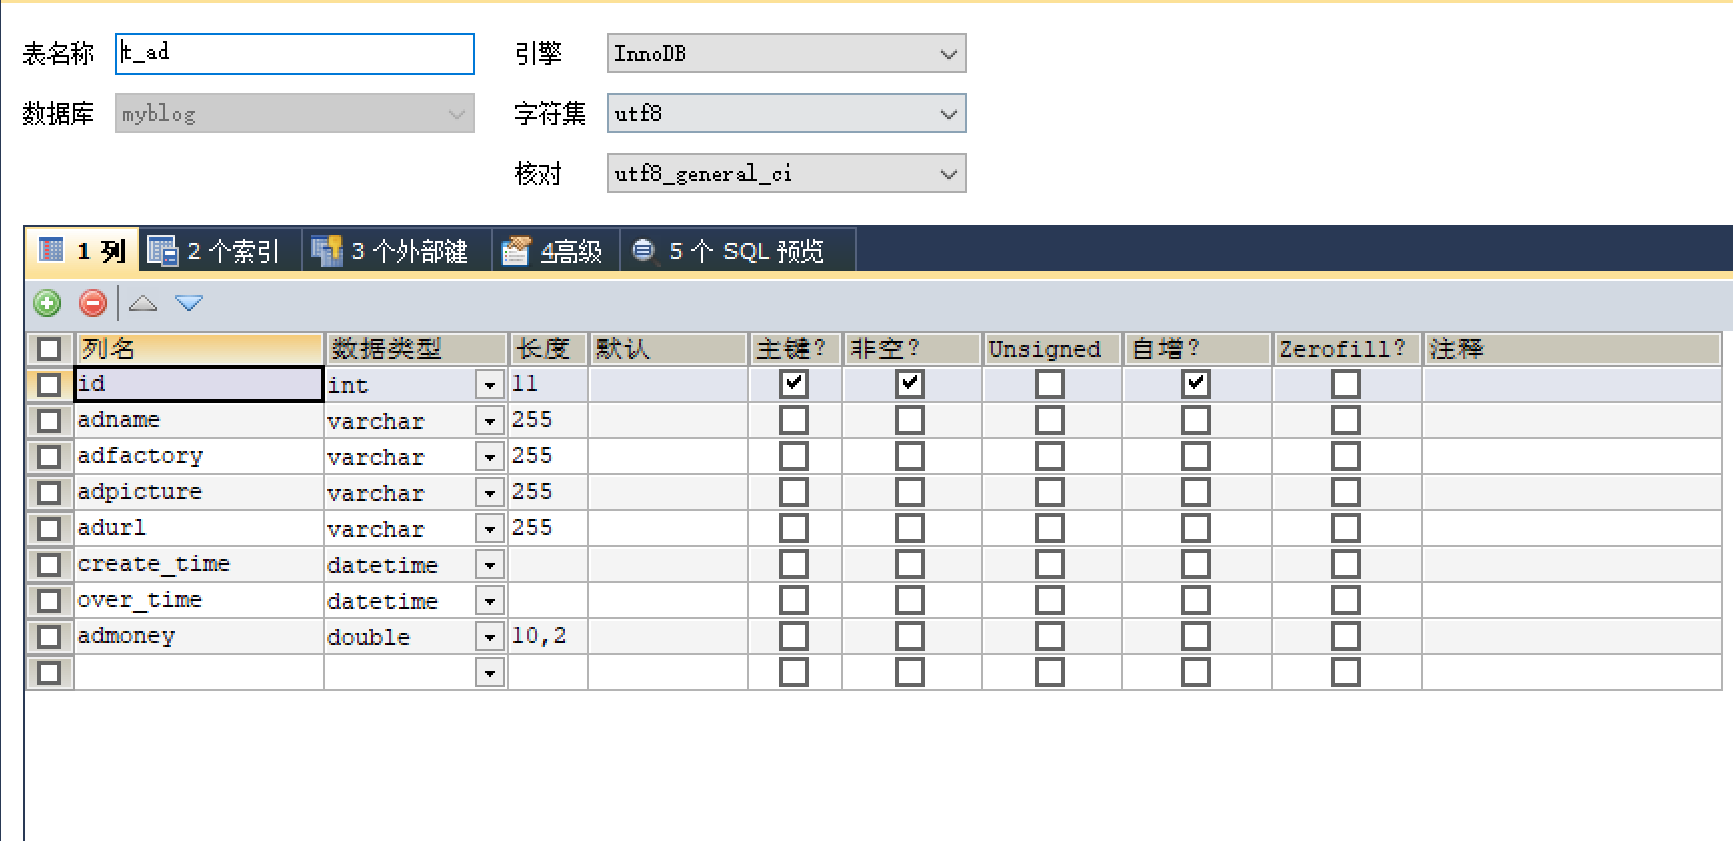Select the 'id' column name cell
The height and width of the screenshot is (841, 1733).
pos(199,384)
